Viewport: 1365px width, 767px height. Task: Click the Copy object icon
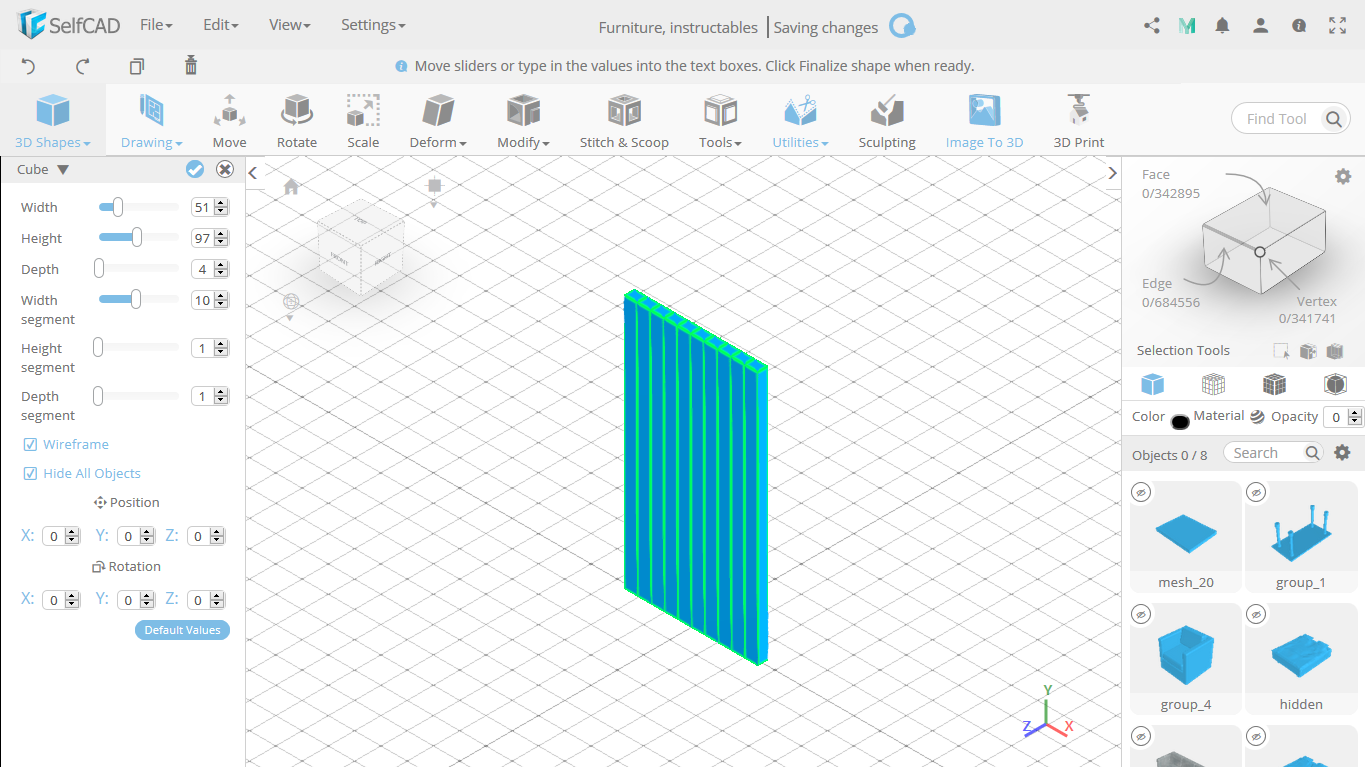click(x=137, y=66)
